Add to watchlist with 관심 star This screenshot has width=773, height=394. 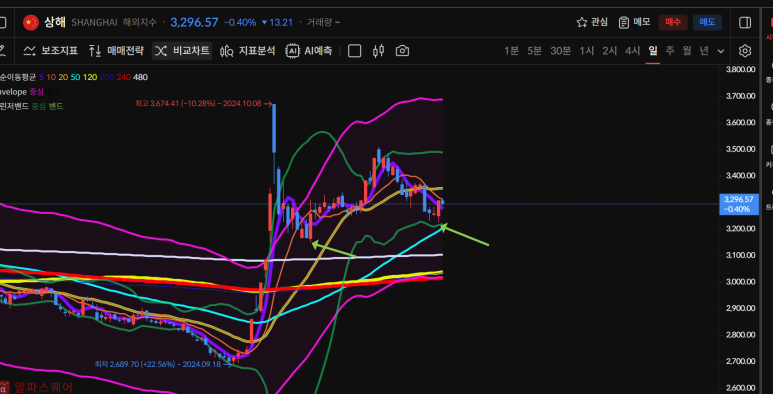coord(592,22)
